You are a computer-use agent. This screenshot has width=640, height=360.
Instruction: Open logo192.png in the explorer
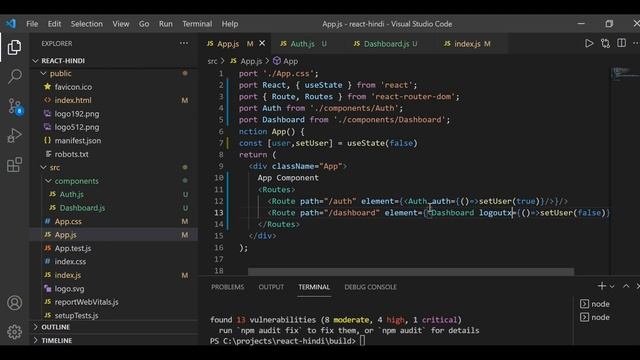(77, 114)
